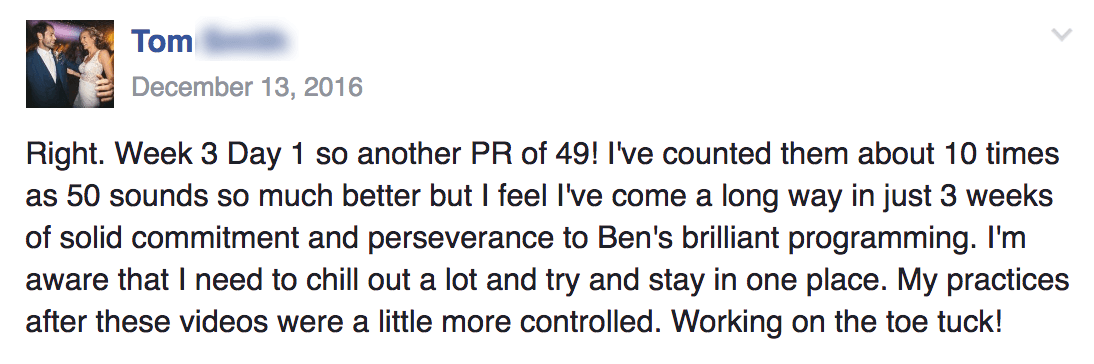Screen dimensions: 1094x364
Task: Click the 'Ben's brilliant programming' text
Action: [x=761, y=238]
